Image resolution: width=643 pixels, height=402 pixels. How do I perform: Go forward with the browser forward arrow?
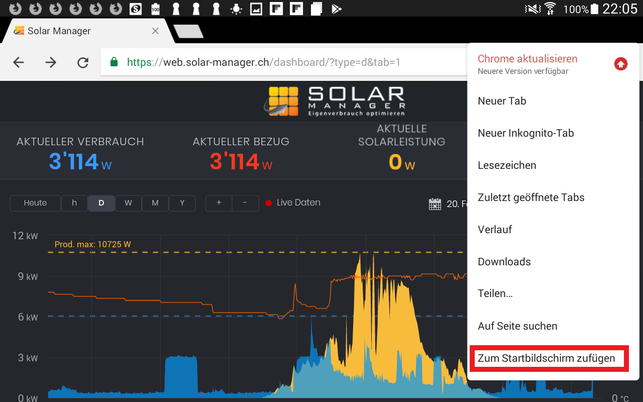pyautogui.click(x=51, y=62)
